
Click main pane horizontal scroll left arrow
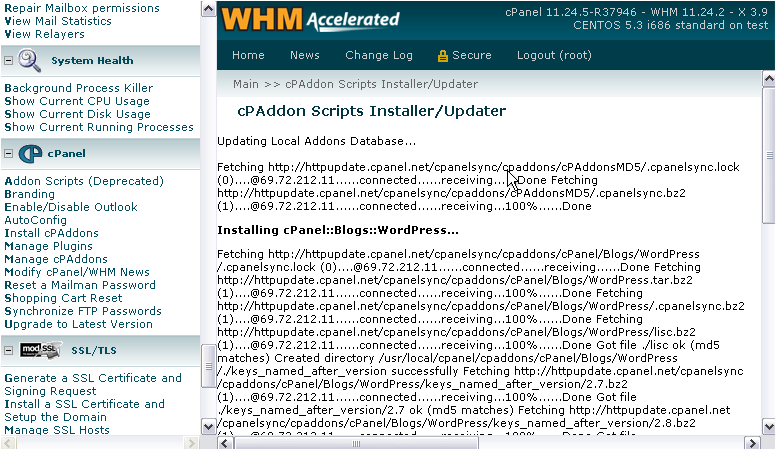pyautogui.click(x=225, y=443)
